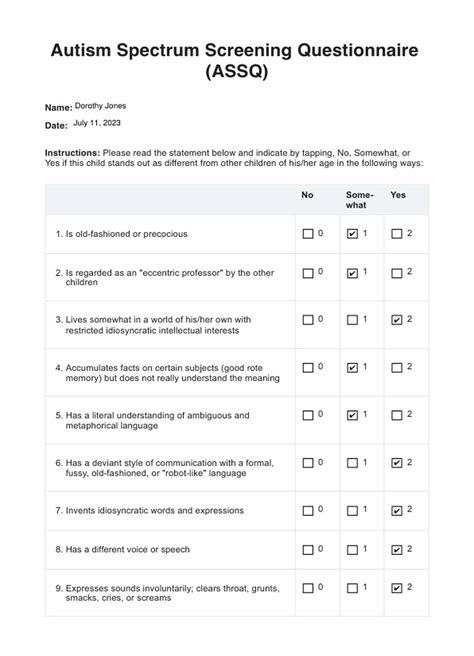Uncheck Yes for question 9 involuntary sounds
The width and height of the screenshot is (474, 656).
pos(397,588)
